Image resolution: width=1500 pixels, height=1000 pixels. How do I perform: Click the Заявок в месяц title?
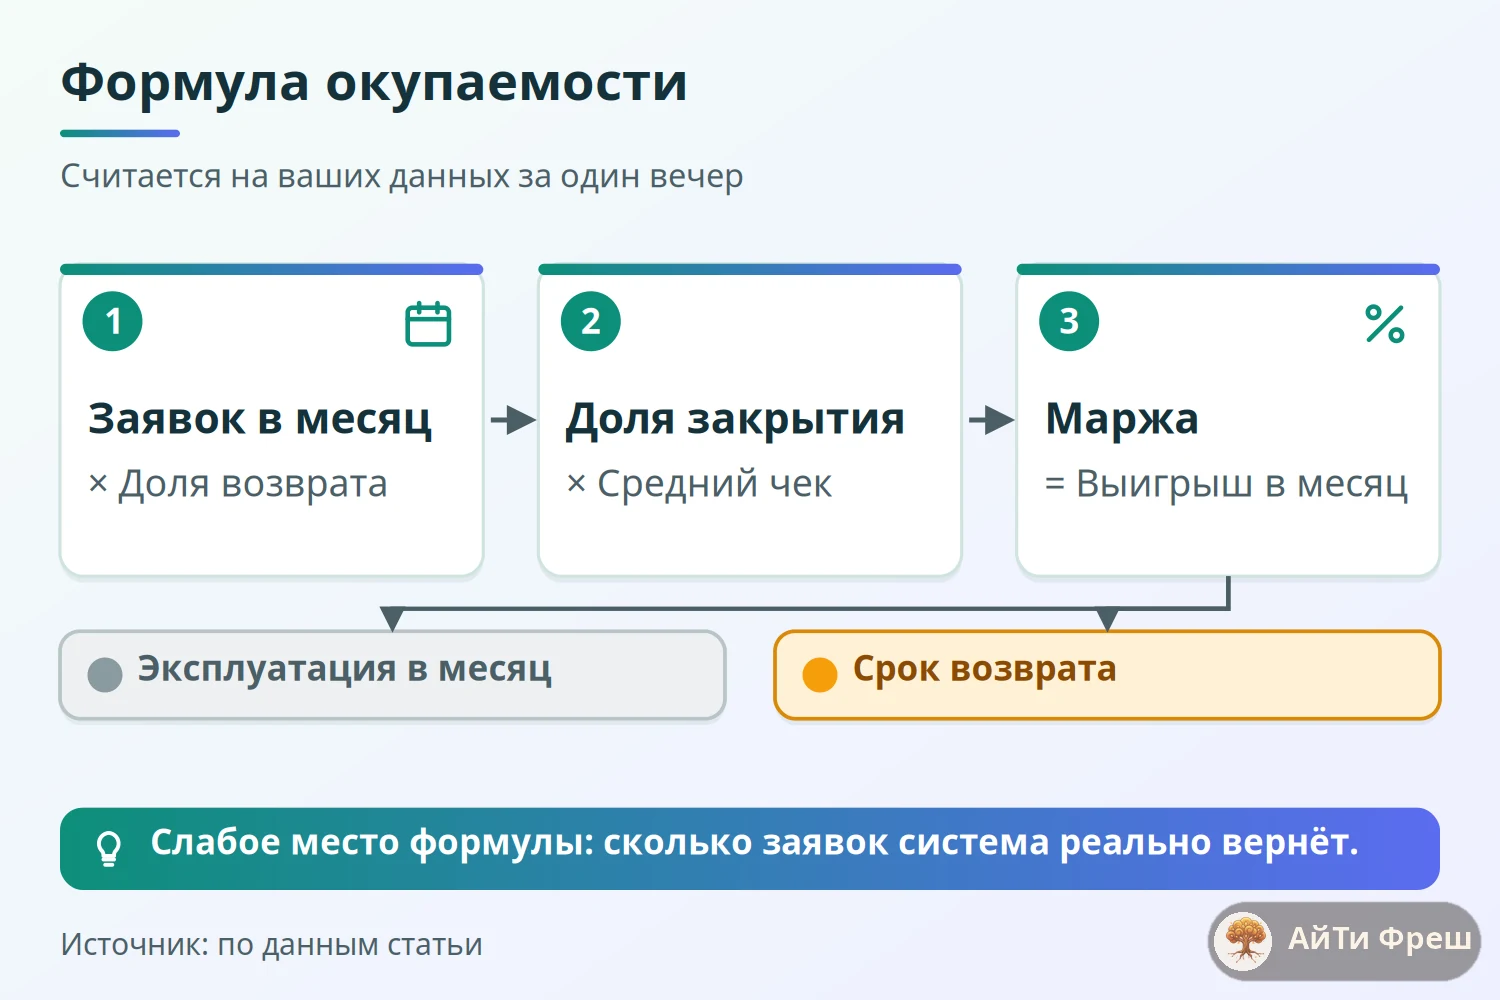click(x=260, y=419)
